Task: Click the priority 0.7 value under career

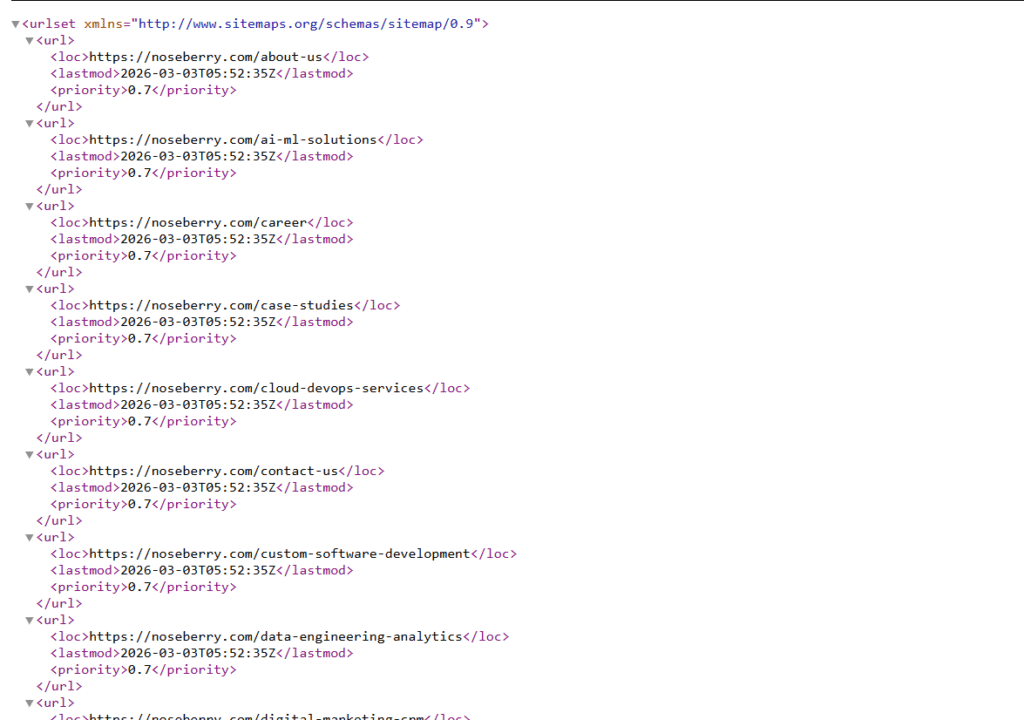Action: tap(139, 256)
